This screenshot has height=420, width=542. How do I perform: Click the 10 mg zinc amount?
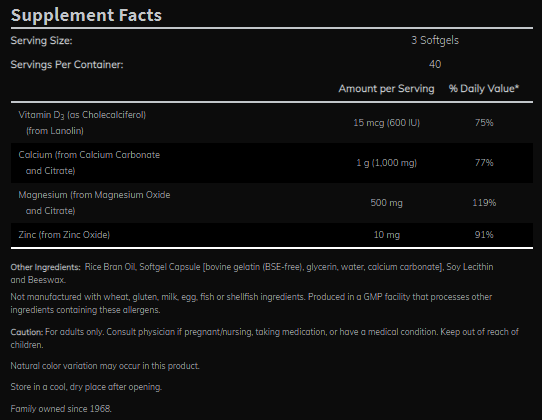coord(386,235)
